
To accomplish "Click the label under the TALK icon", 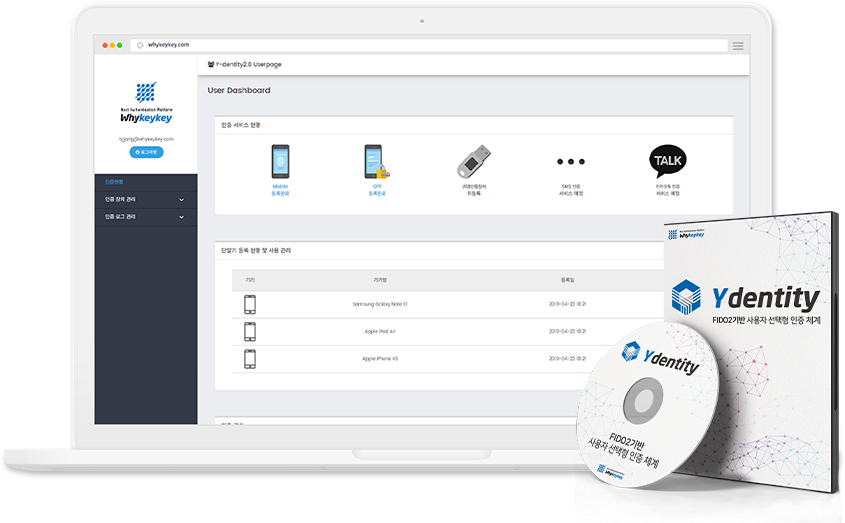I will tap(668, 190).
